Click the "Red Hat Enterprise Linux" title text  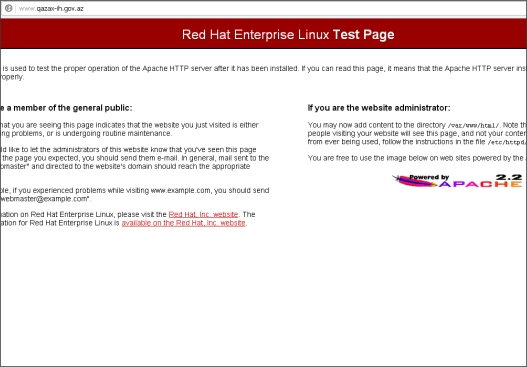click(x=256, y=35)
